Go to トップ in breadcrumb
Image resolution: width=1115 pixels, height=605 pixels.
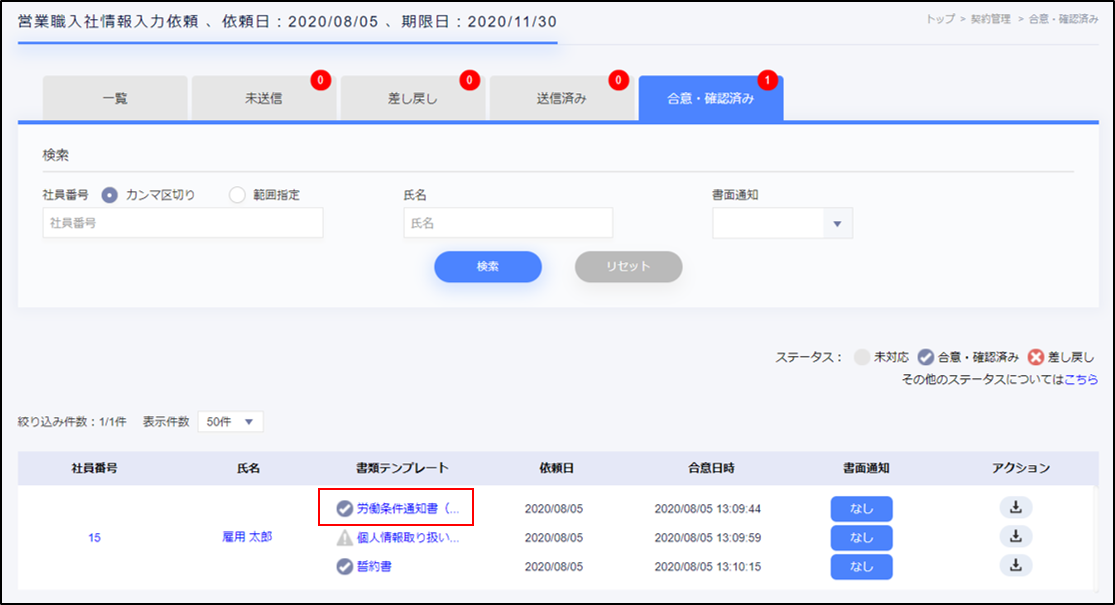pyautogui.click(x=939, y=19)
